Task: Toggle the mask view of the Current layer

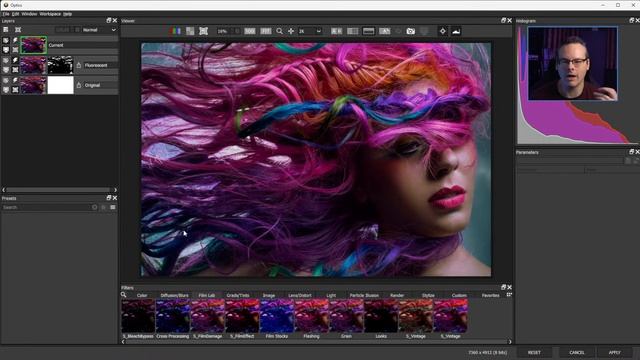Action: tap(6, 50)
